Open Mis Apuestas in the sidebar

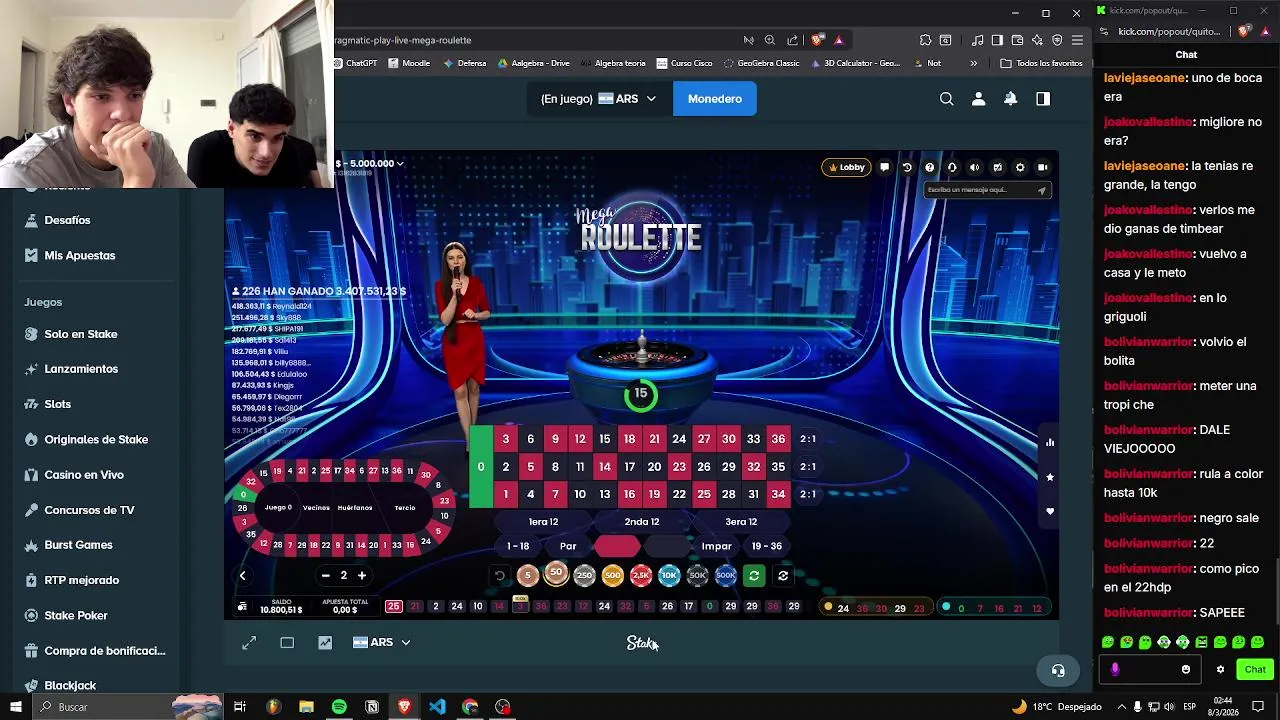(80, 256)
